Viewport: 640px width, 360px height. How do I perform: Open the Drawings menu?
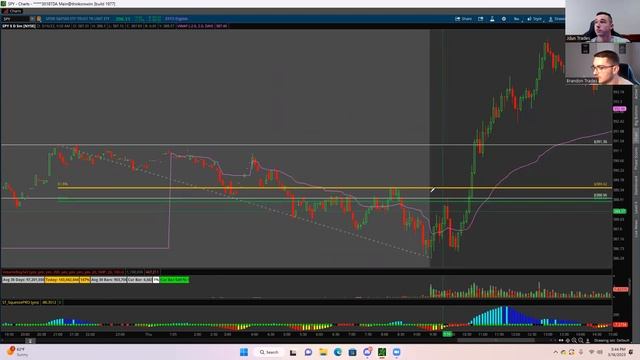tap(557, 19)
